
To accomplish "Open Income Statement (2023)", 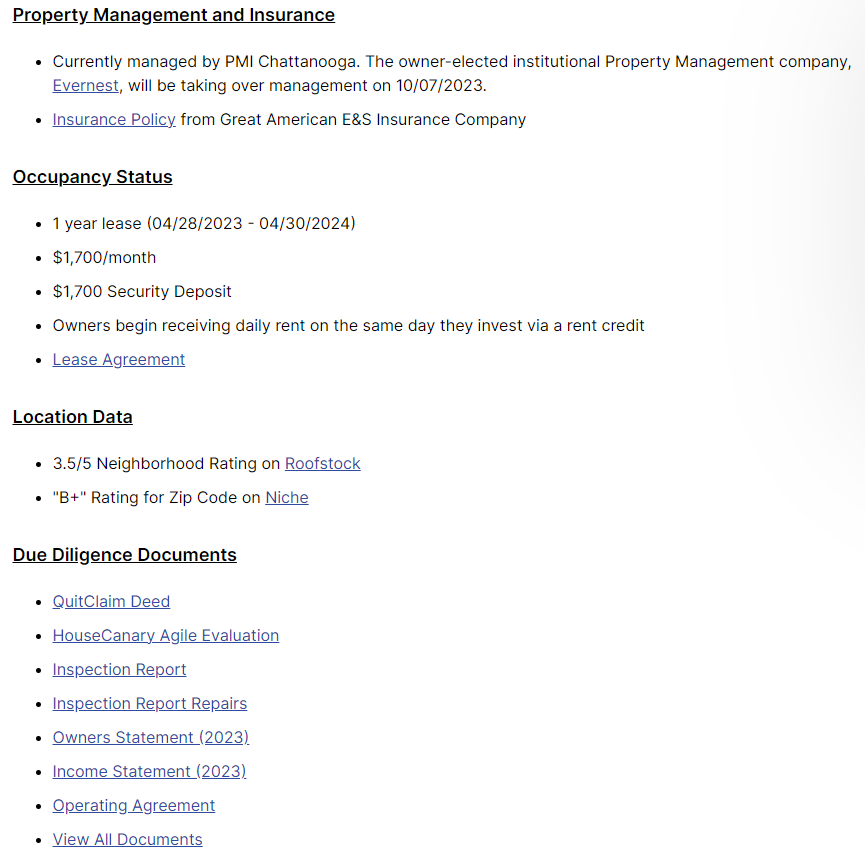I will coord(149,772).
